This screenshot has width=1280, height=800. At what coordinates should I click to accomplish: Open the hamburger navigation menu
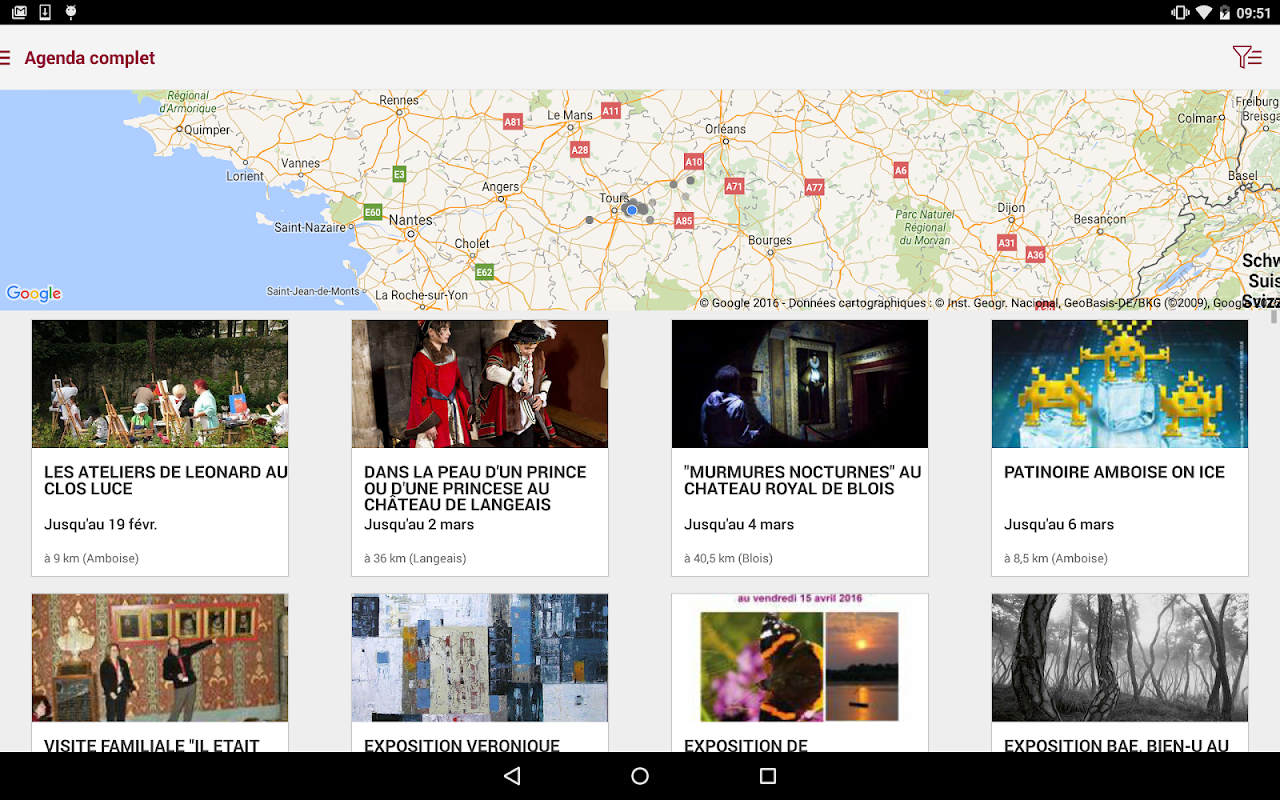click(5, 58)
